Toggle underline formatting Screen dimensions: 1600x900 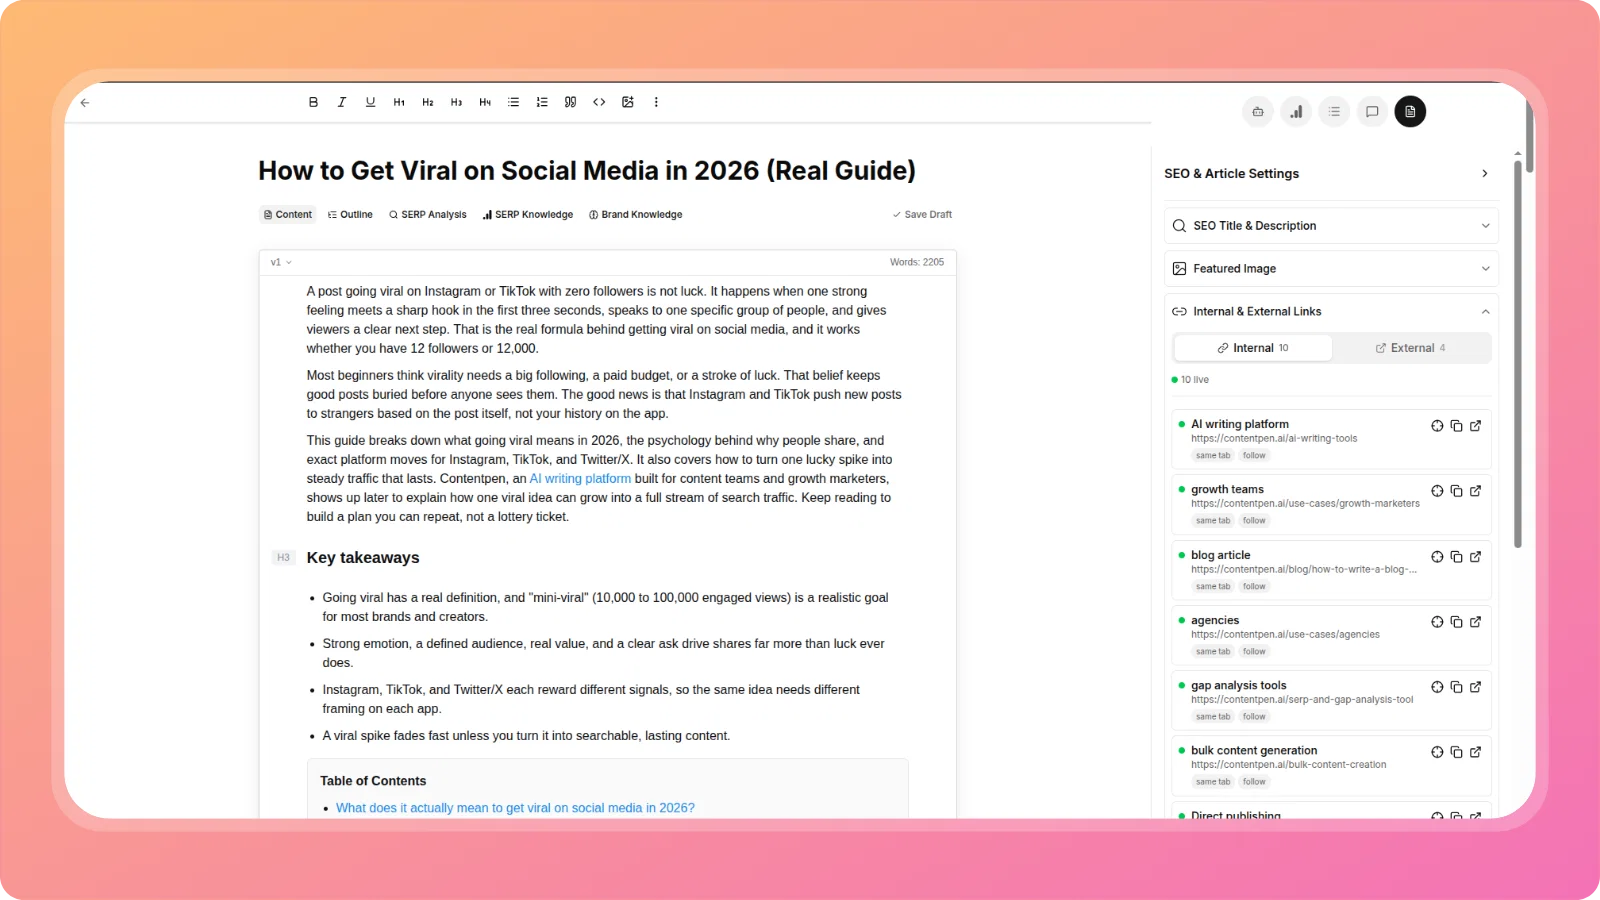click(x=370, y=102)
